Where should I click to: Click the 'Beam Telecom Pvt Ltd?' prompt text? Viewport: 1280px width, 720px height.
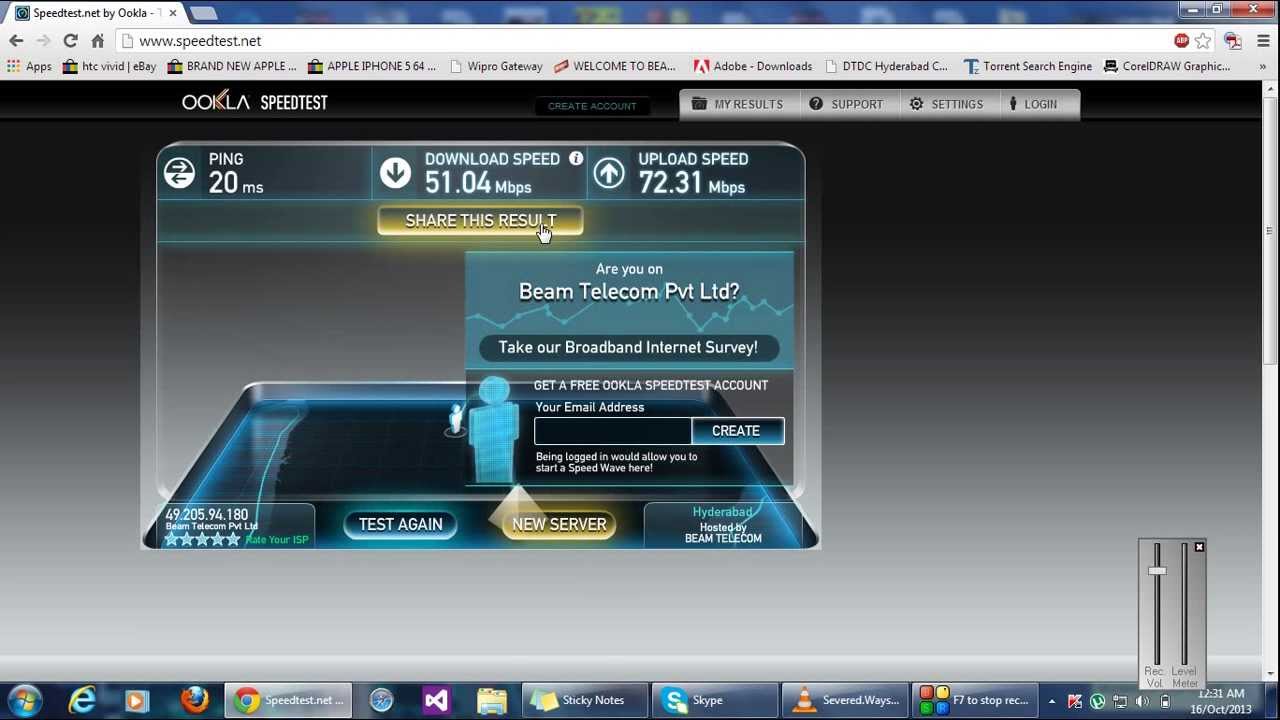(629, 291)
